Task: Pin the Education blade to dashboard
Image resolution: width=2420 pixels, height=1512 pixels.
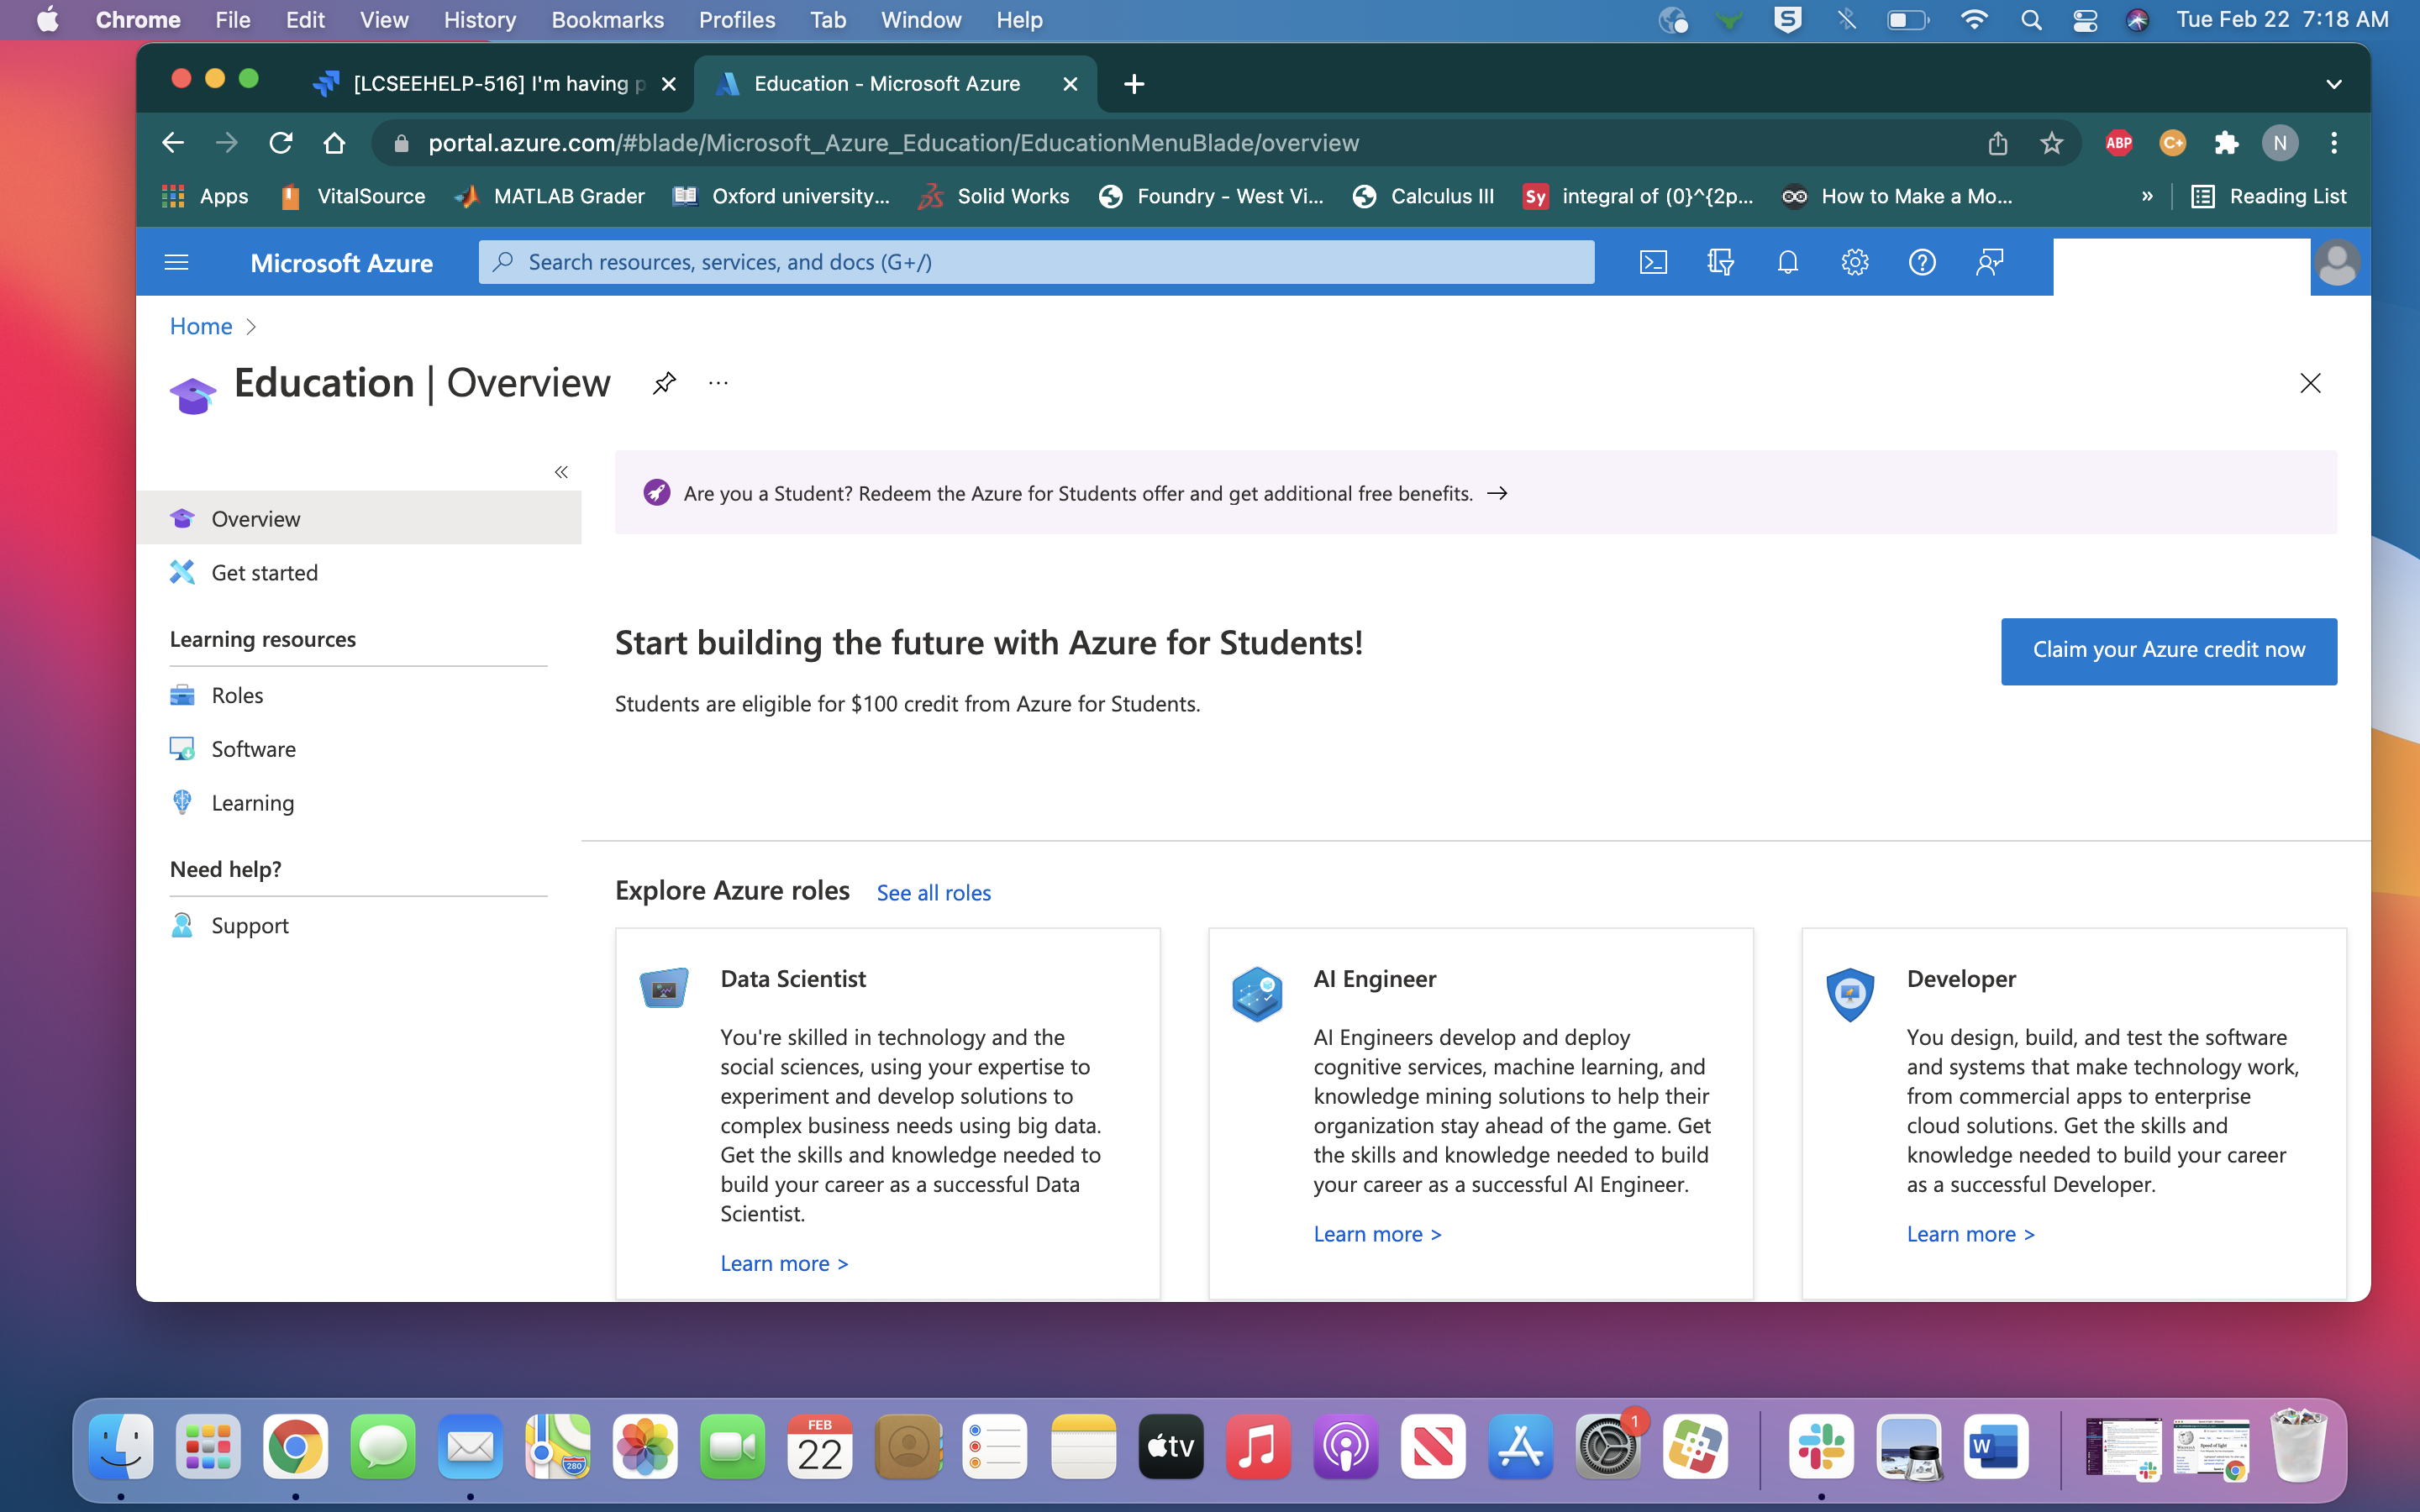Action: pos(664,383)
